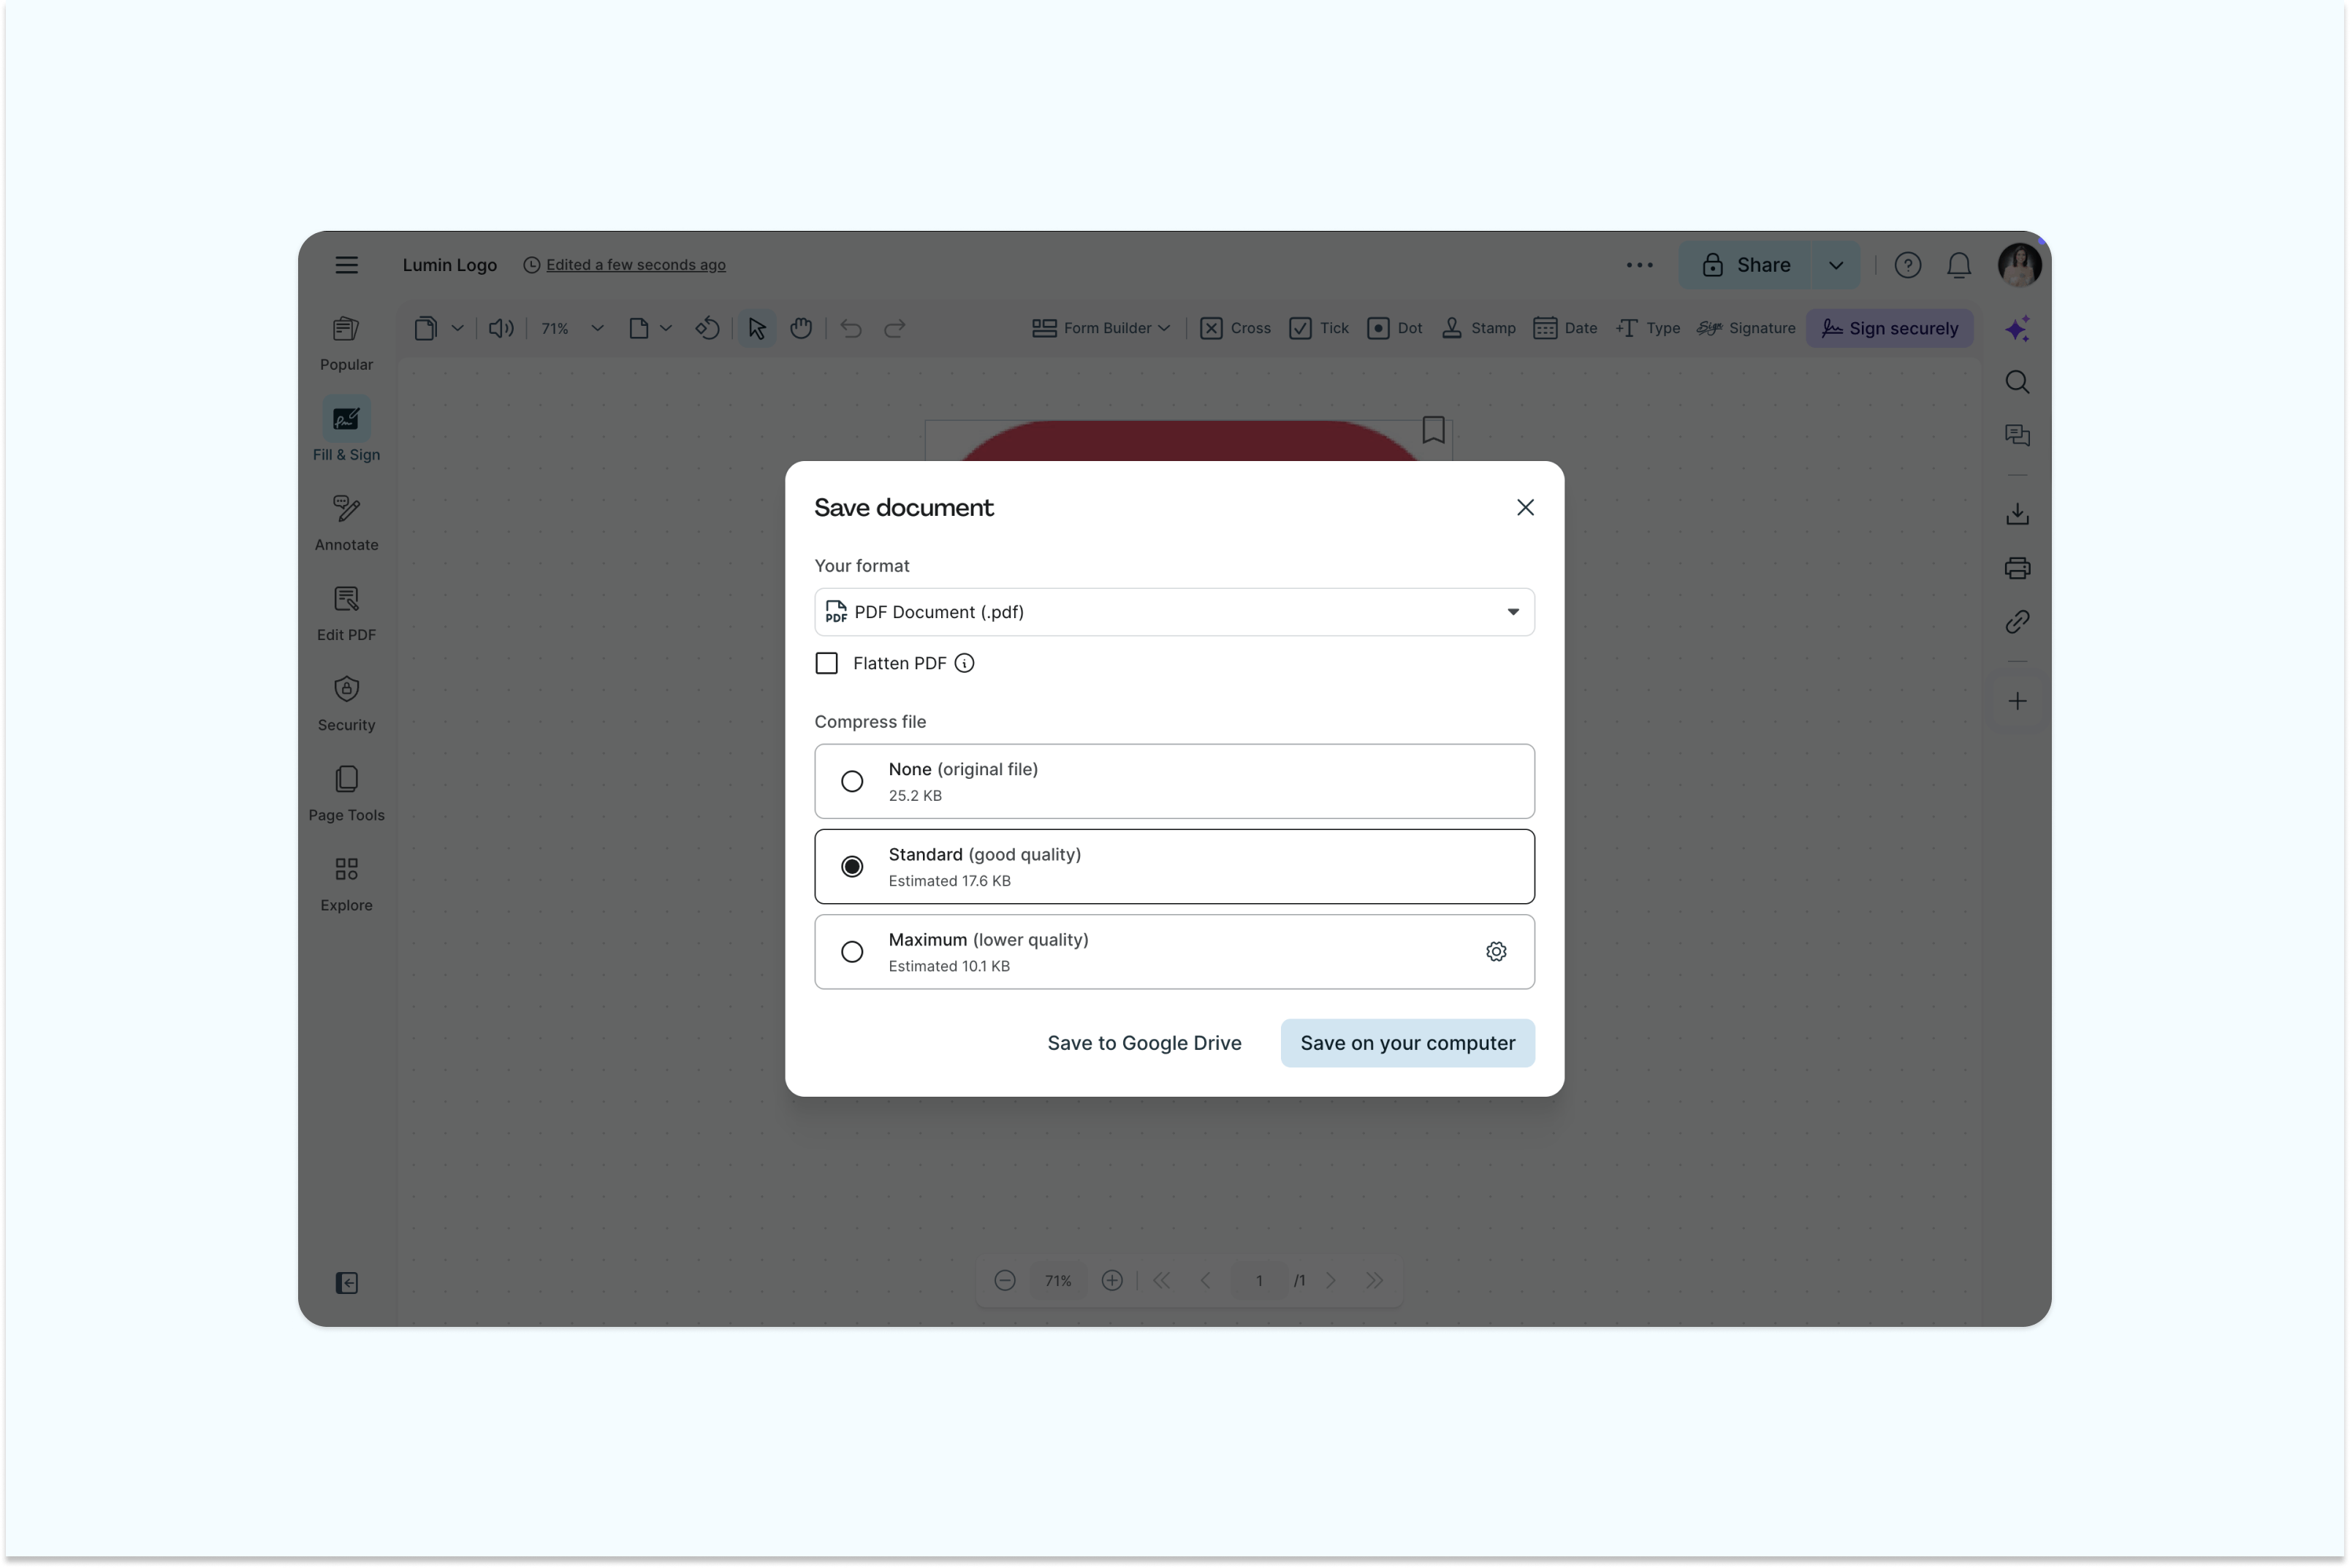Open the Annotate panel
2350x1568 pixels.
point(346,521)
